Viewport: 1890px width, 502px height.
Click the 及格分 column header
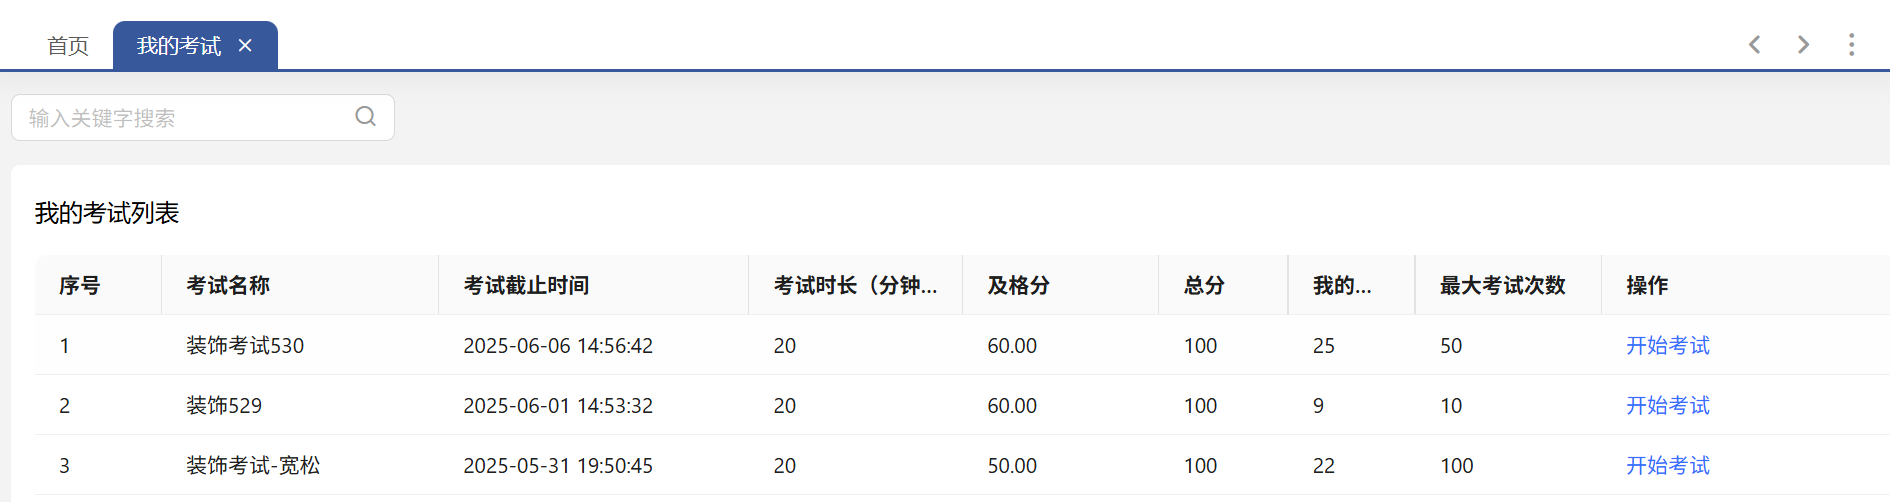tap(1018, 286)
